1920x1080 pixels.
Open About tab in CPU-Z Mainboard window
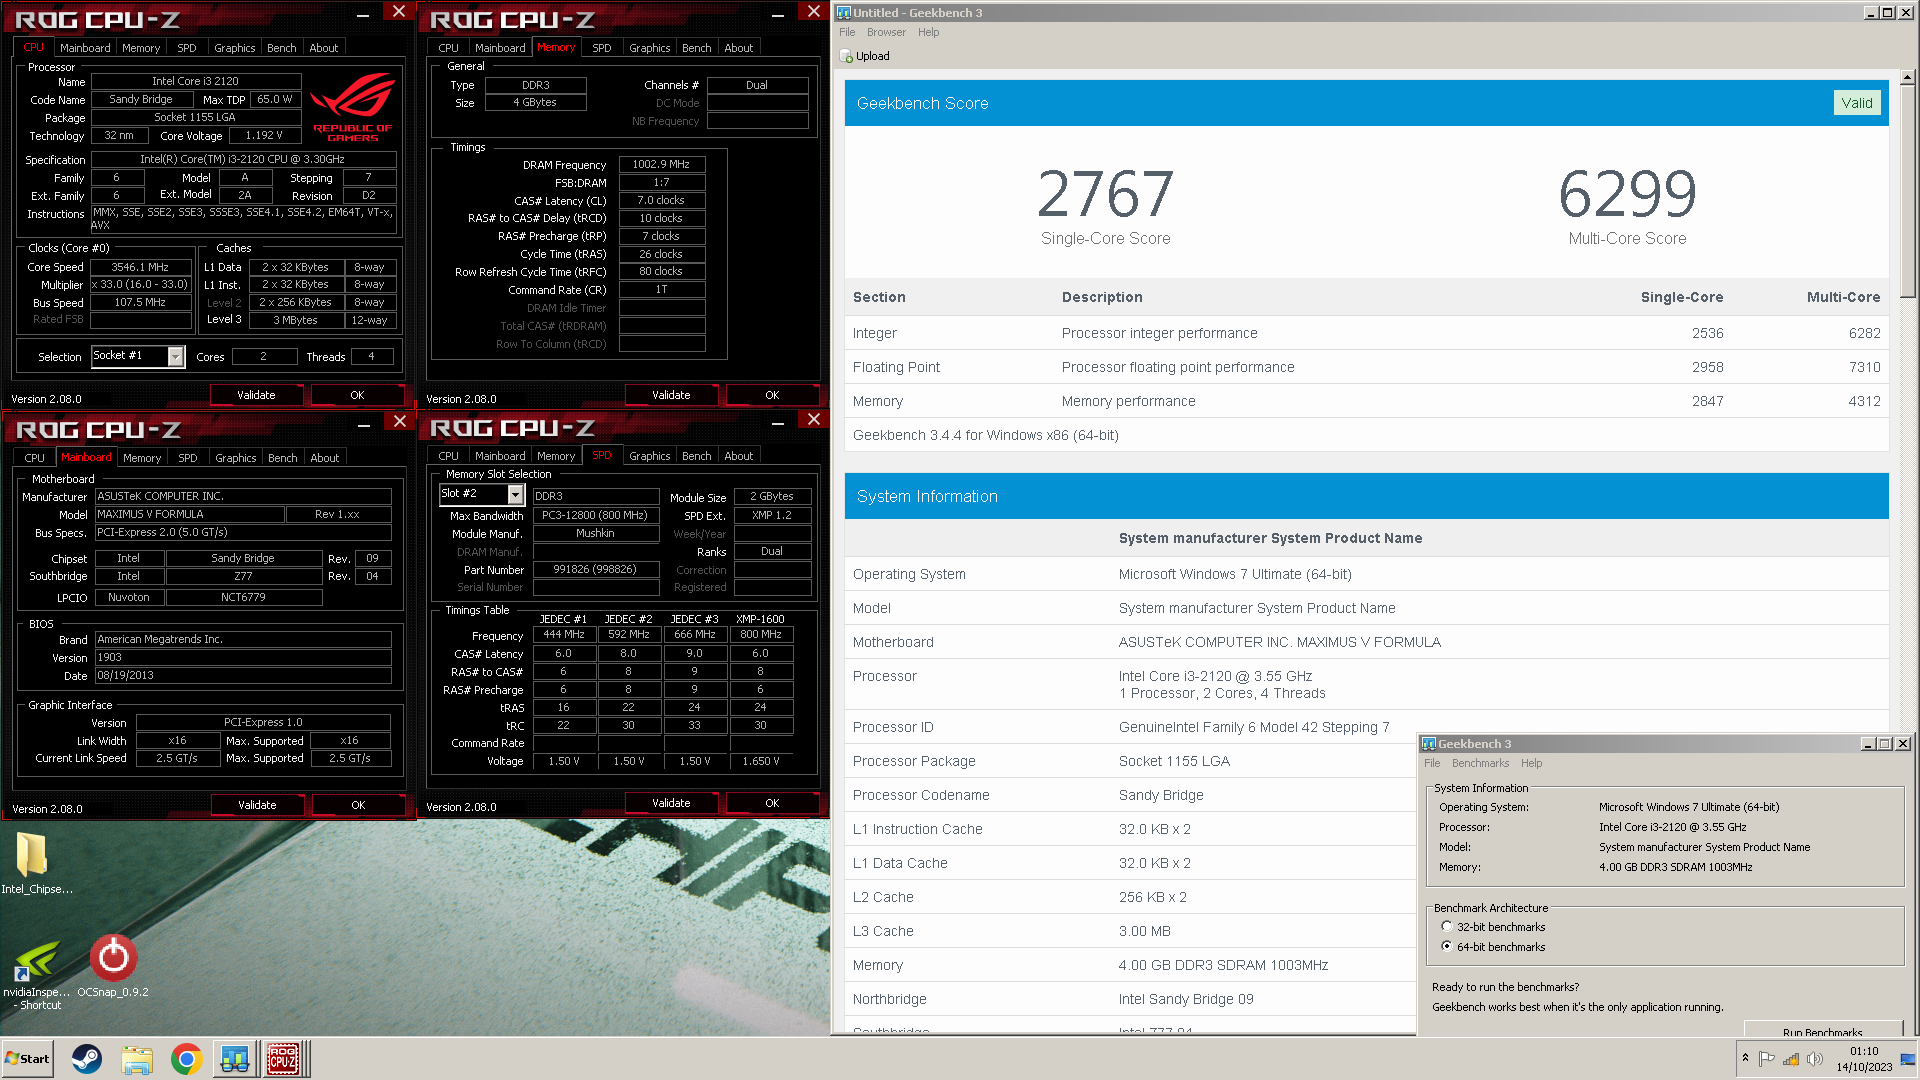tap(325, 457)
